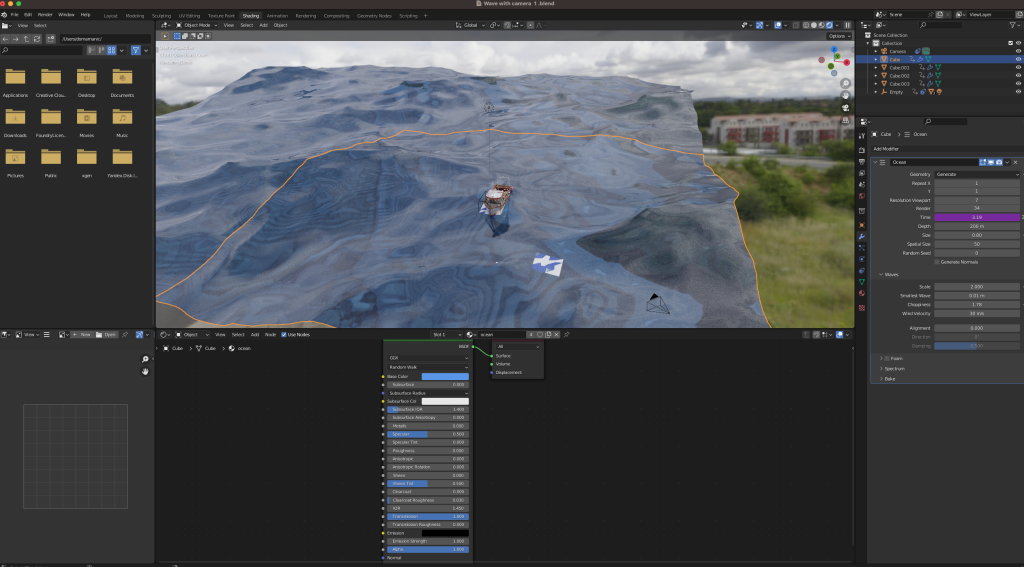The image size is (1024, 567).
Task: Adjust the Damping slider
Action: (x=977, y=346)
